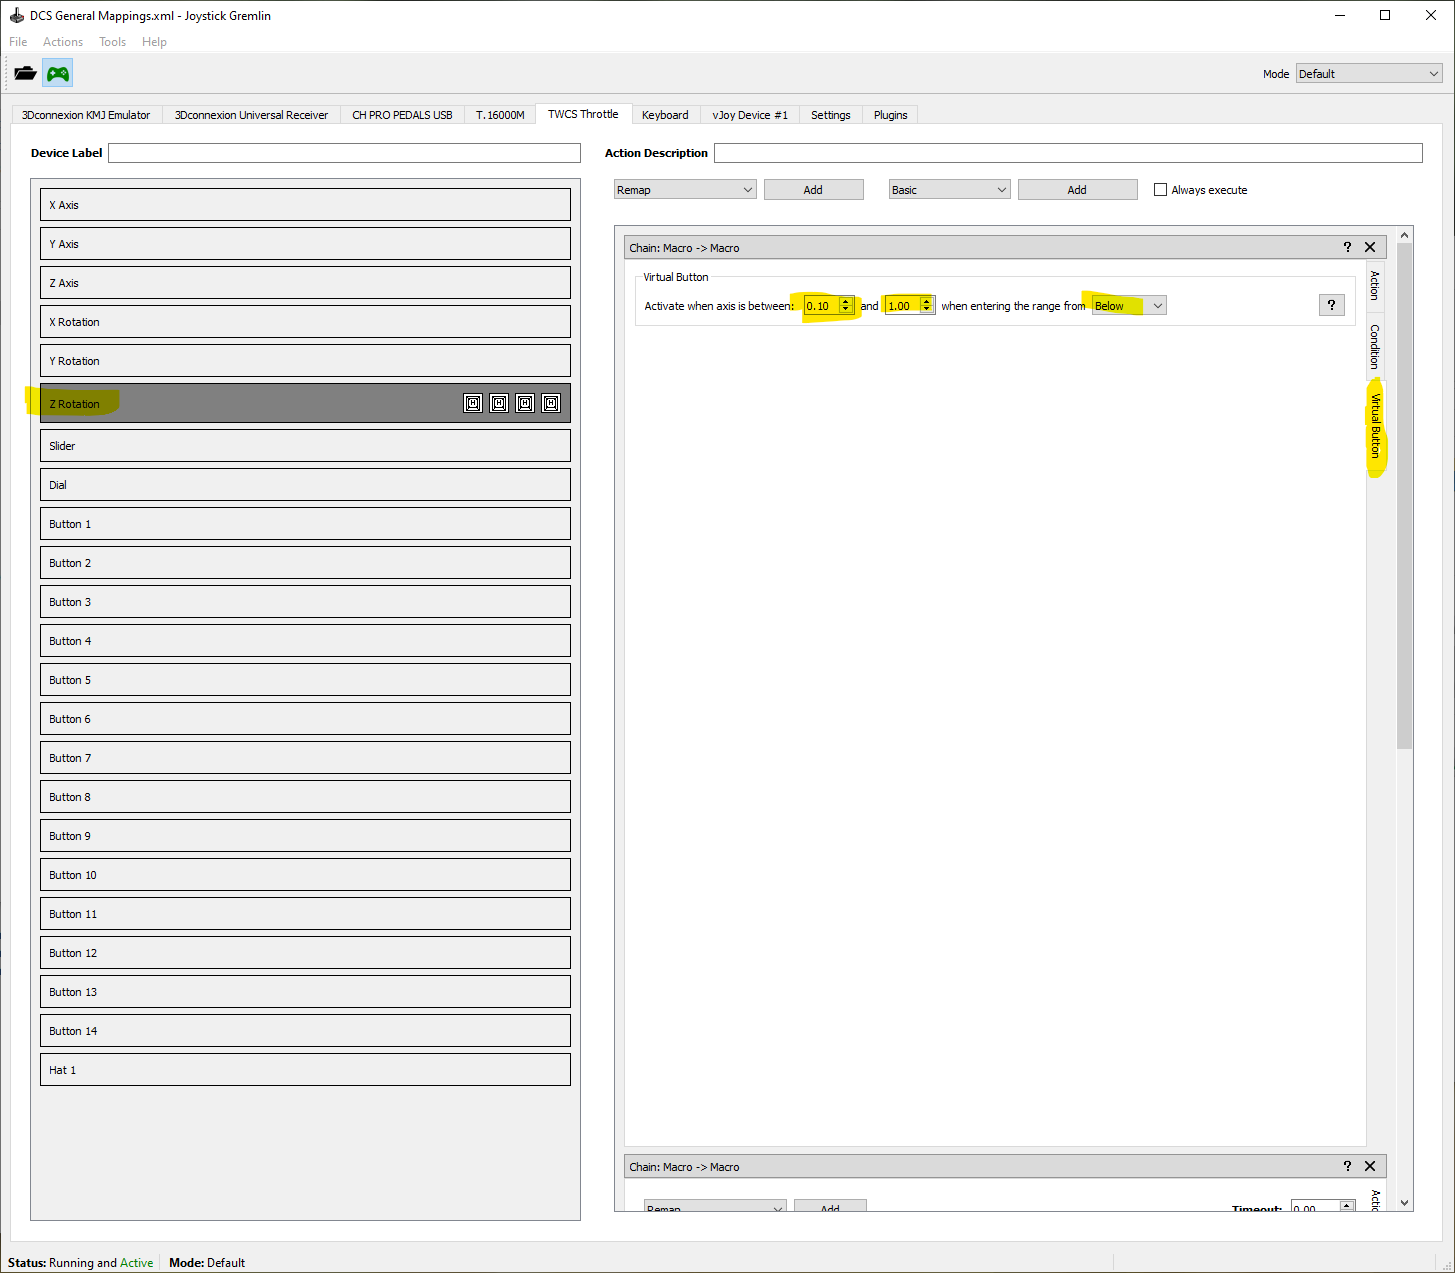
Task: Click the leftmost macro icon on Z Rotation
Action: coord(473,403)
